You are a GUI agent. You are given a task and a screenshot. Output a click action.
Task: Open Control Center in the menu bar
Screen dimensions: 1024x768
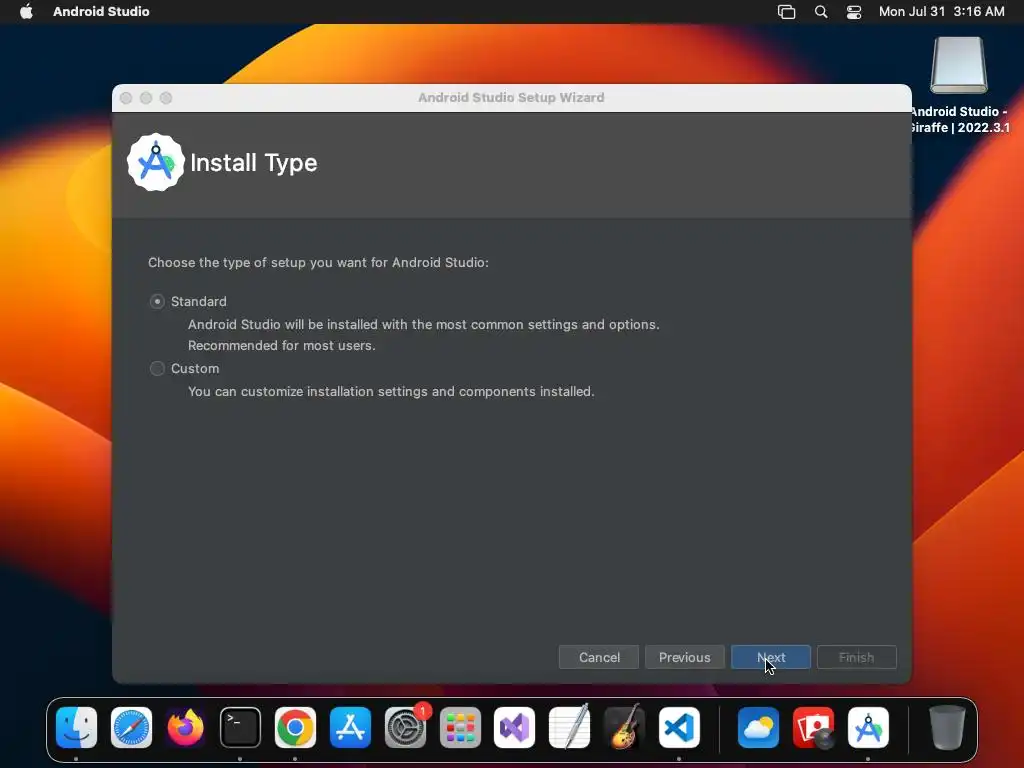click(854, 11)
